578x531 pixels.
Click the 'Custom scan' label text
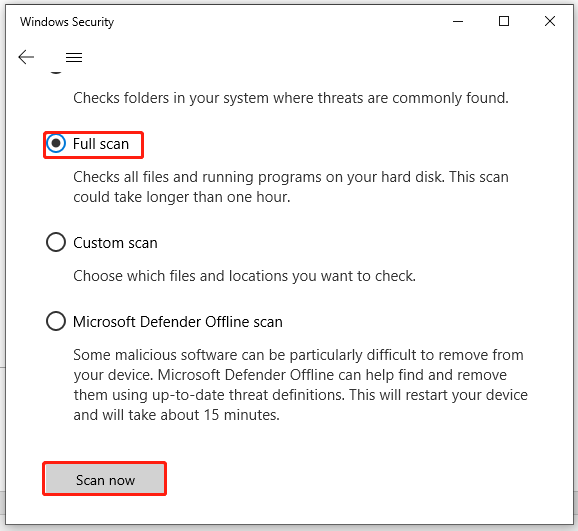[115, 243]
